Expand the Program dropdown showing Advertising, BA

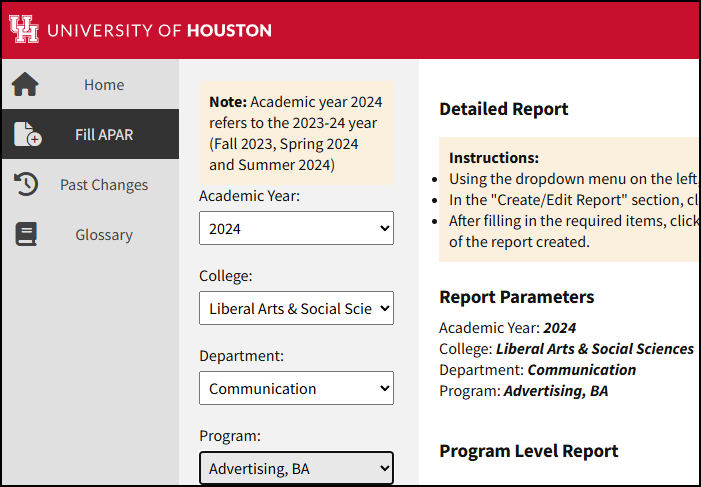(296, 468)
